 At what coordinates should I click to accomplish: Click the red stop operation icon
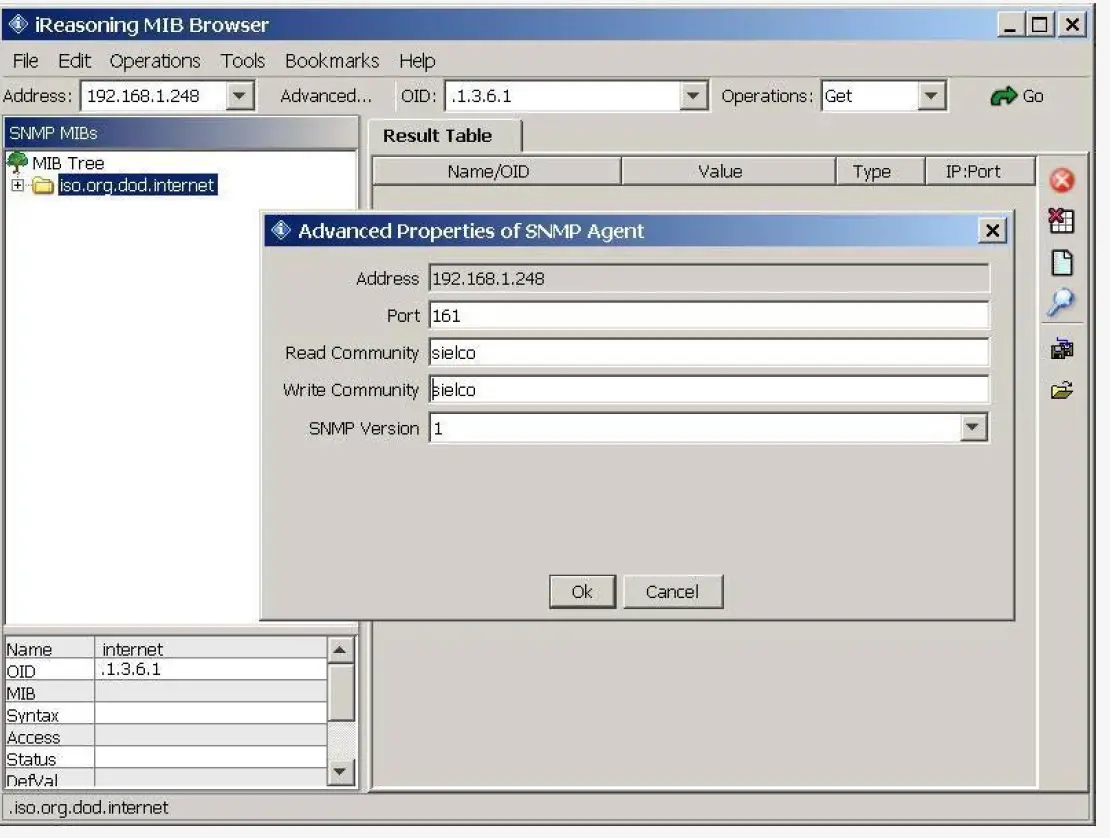pyautogui.click(x=1061, y=180)
